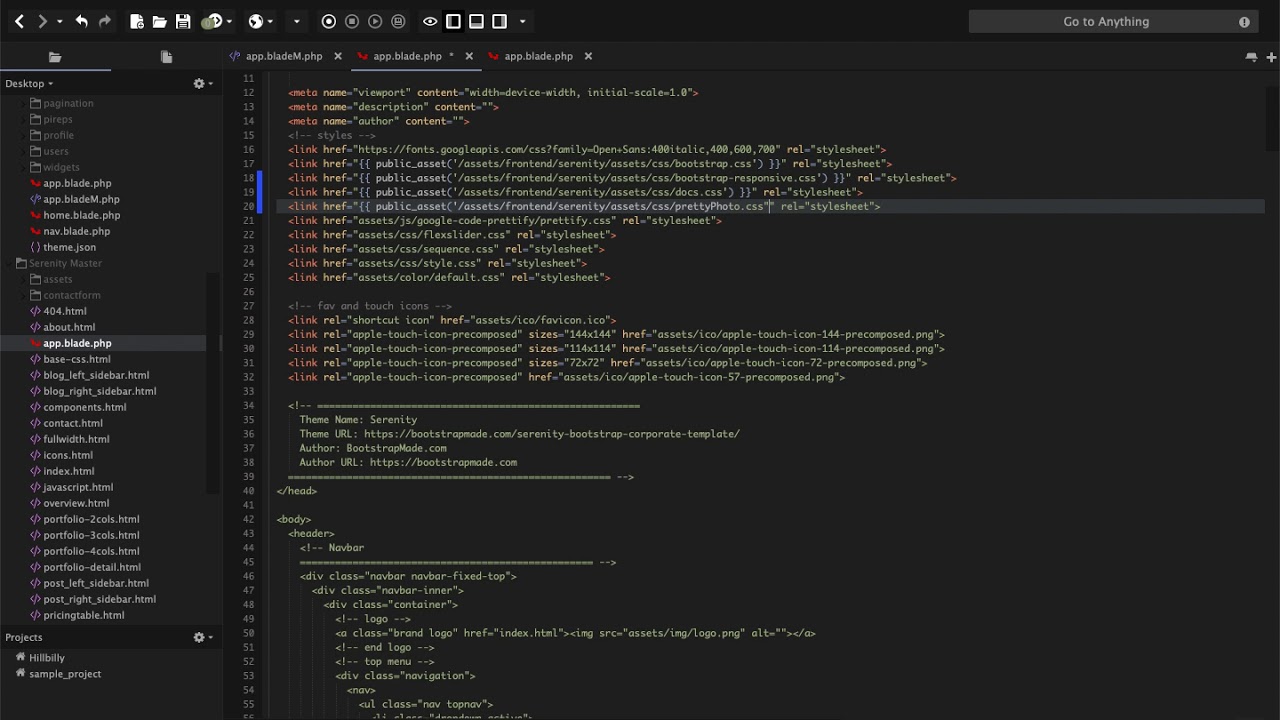
Task: Open components.html in file tree
Action: (84, 407)
